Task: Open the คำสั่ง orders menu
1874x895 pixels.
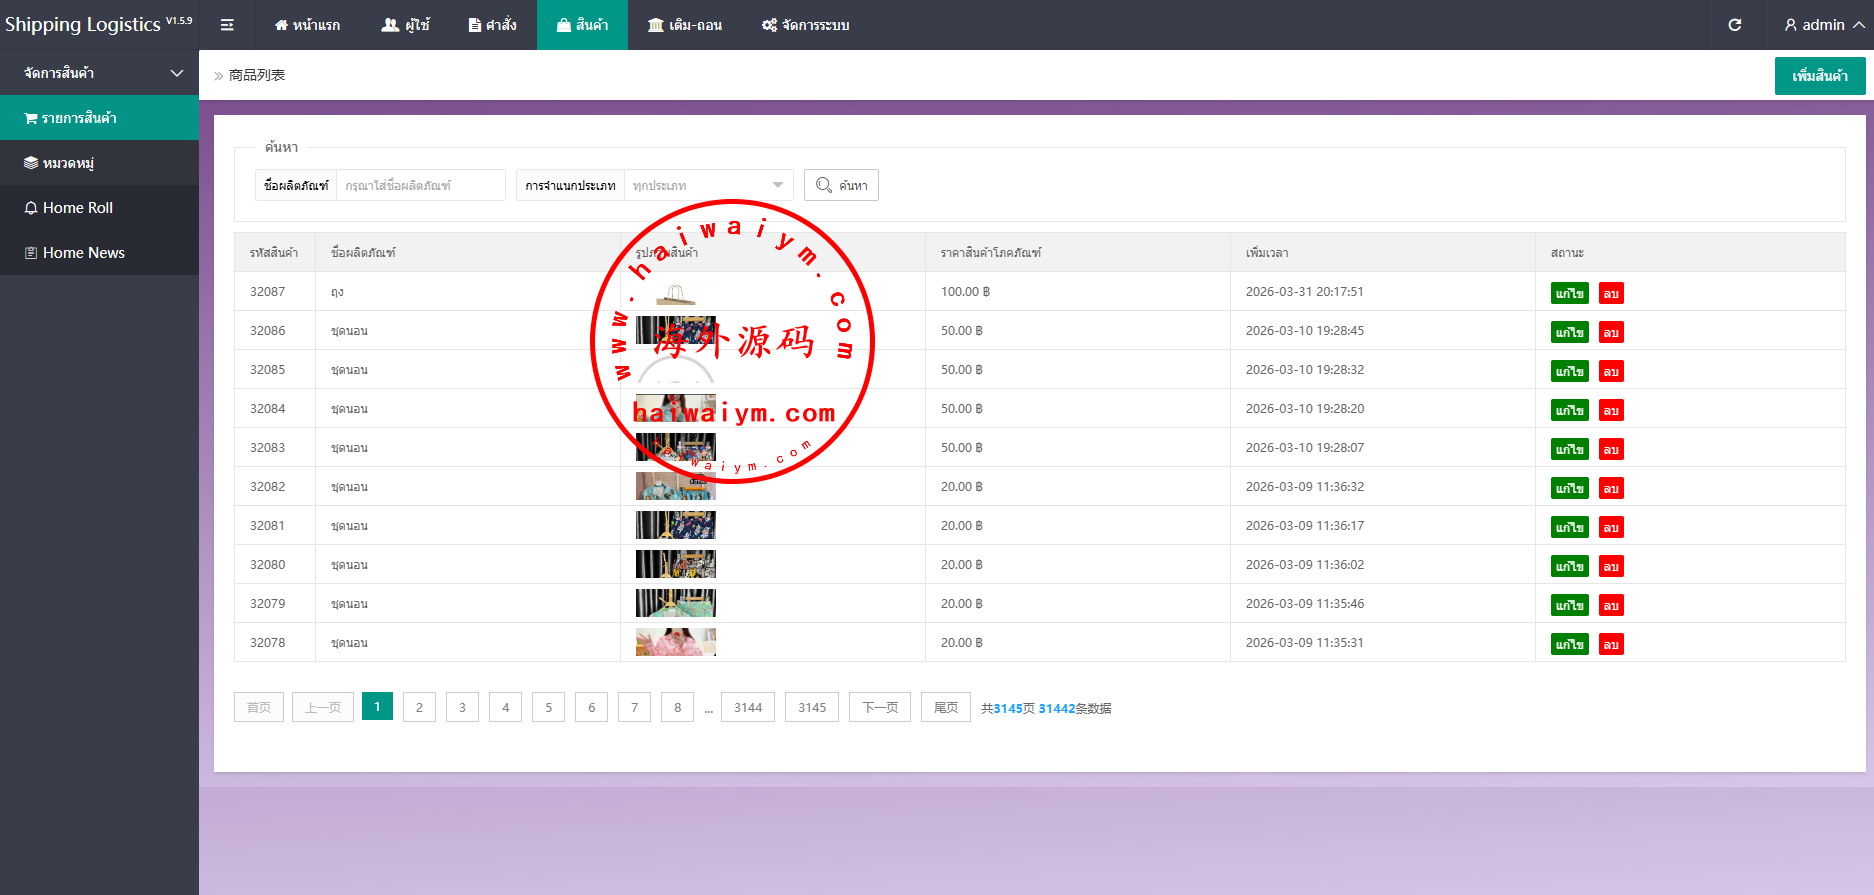Action: (492, 25)
